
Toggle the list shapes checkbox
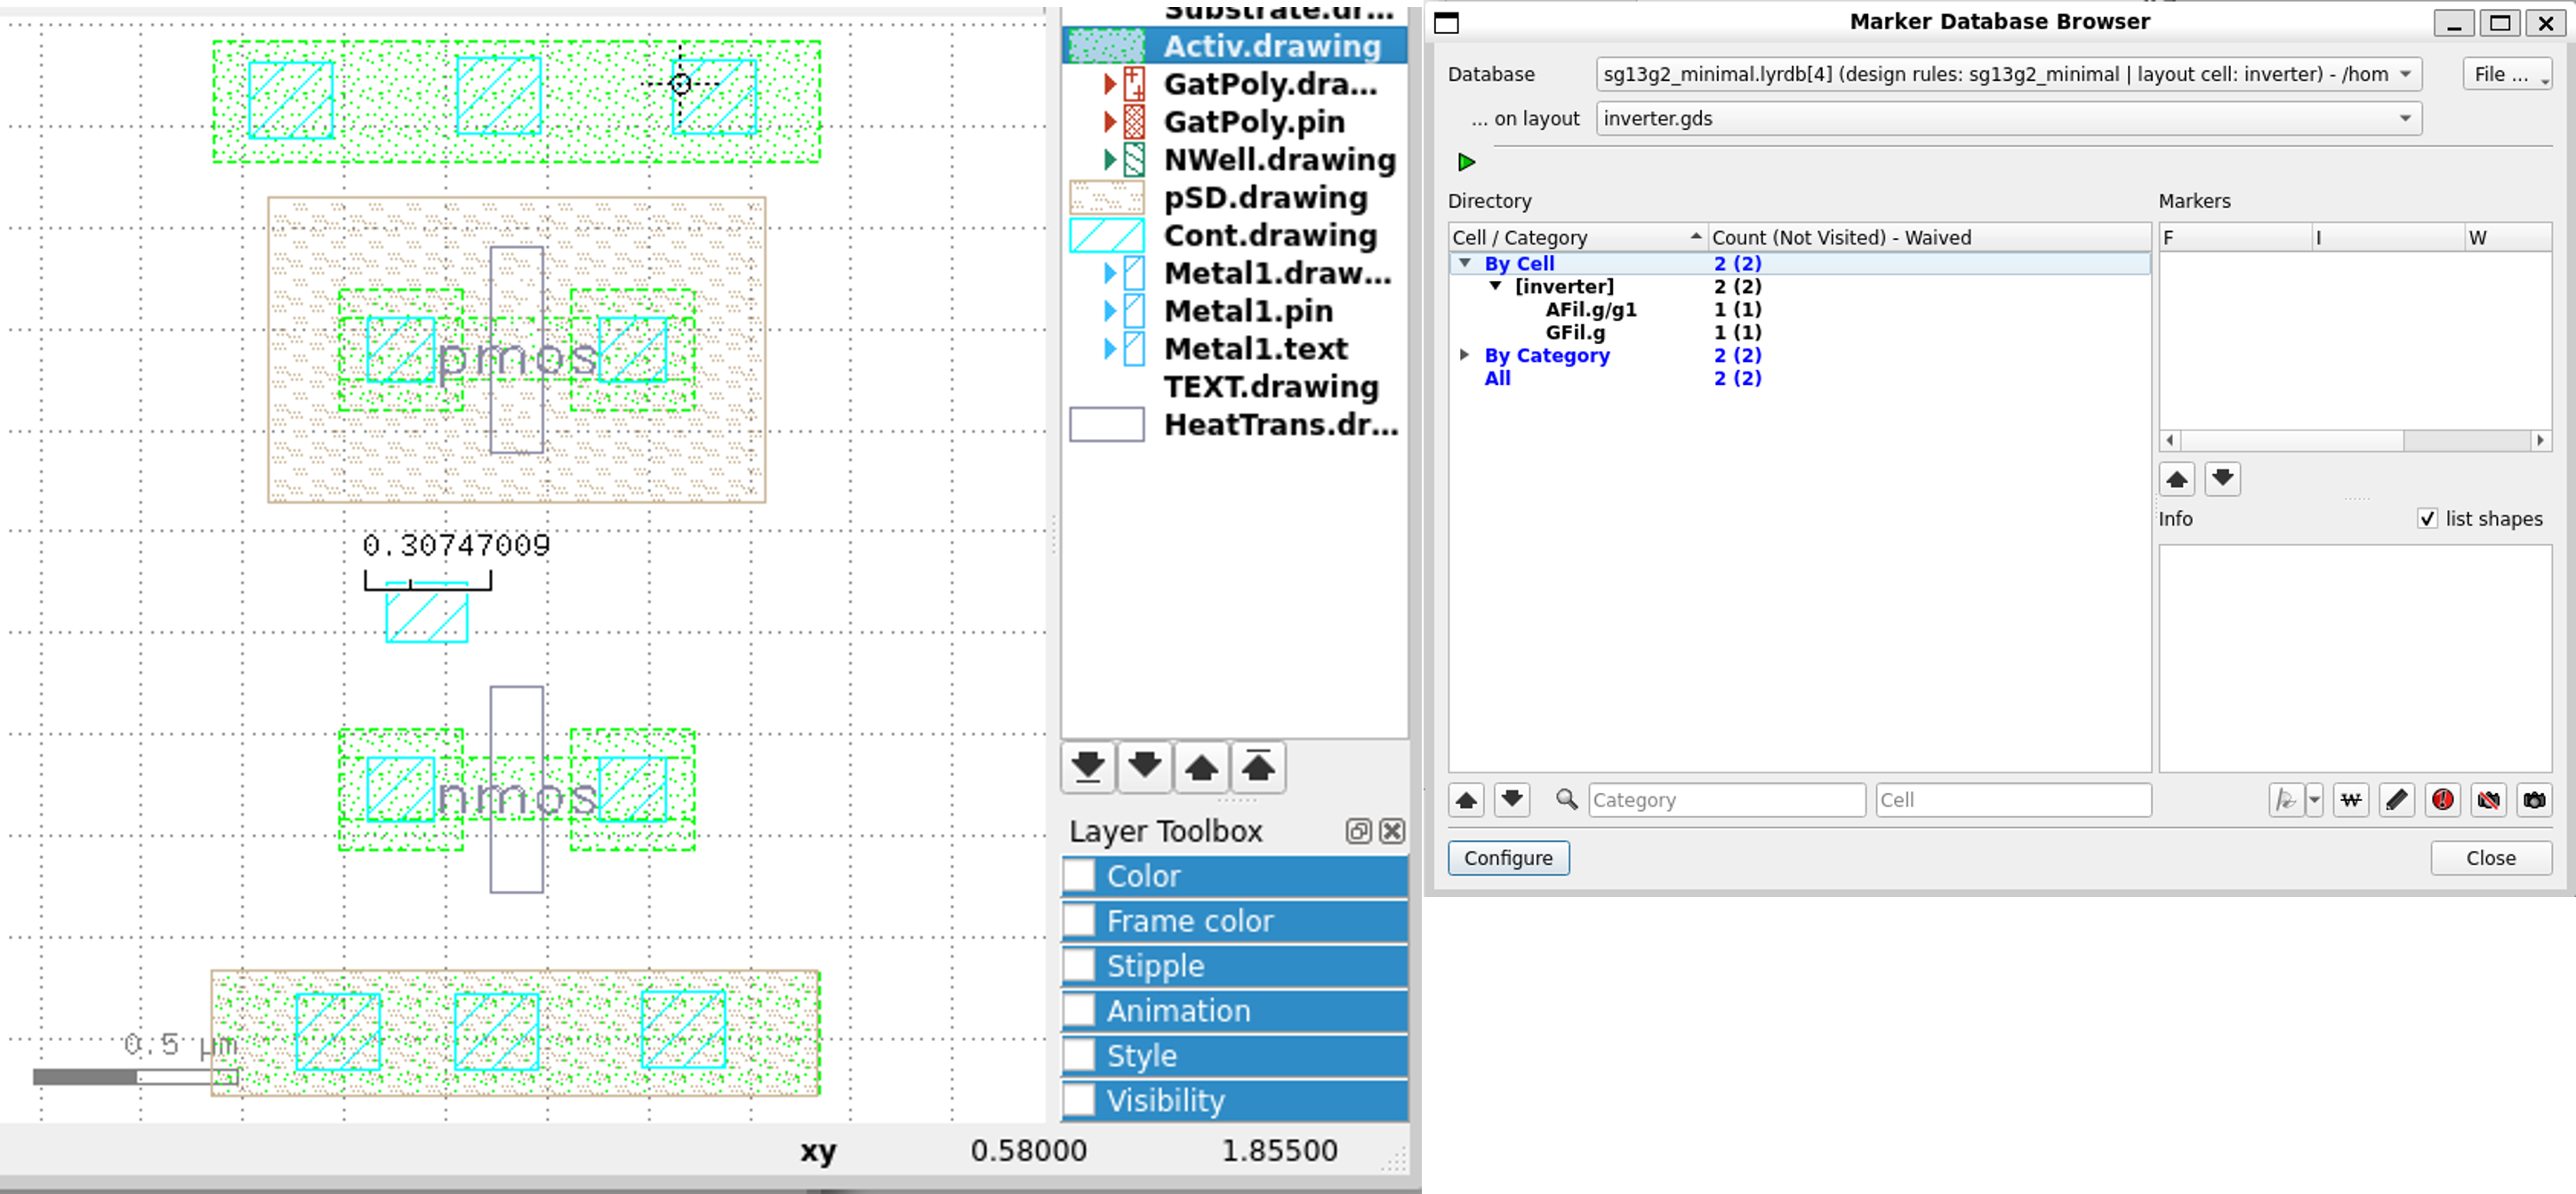(x=2427, y=519)
